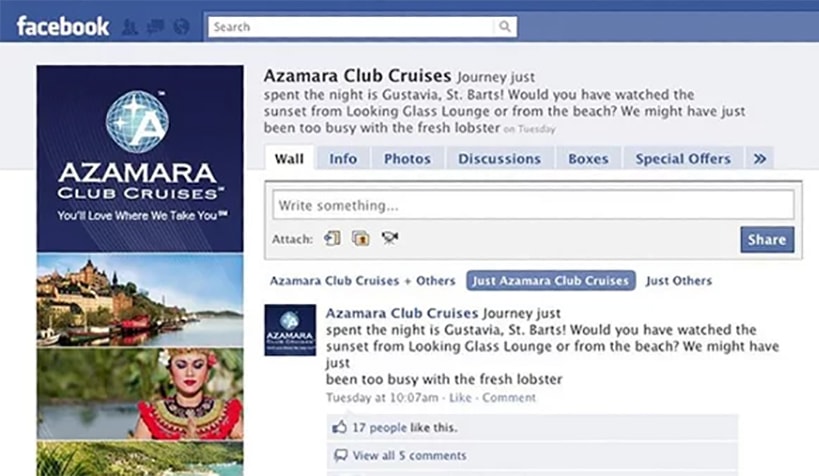Select Just Azamara Club Cruises filter
The height and width of the screenshot is (476, 819).
(x=551, y=281)
